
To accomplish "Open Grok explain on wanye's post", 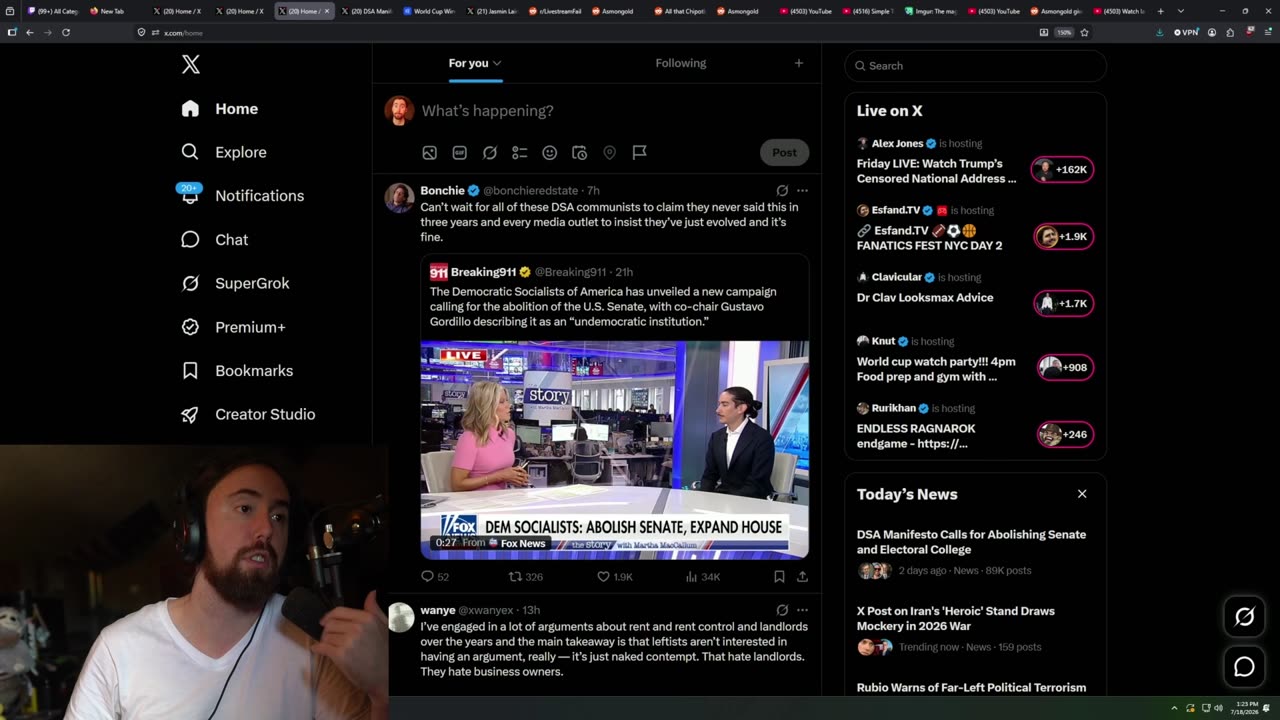I will point(782,610).
